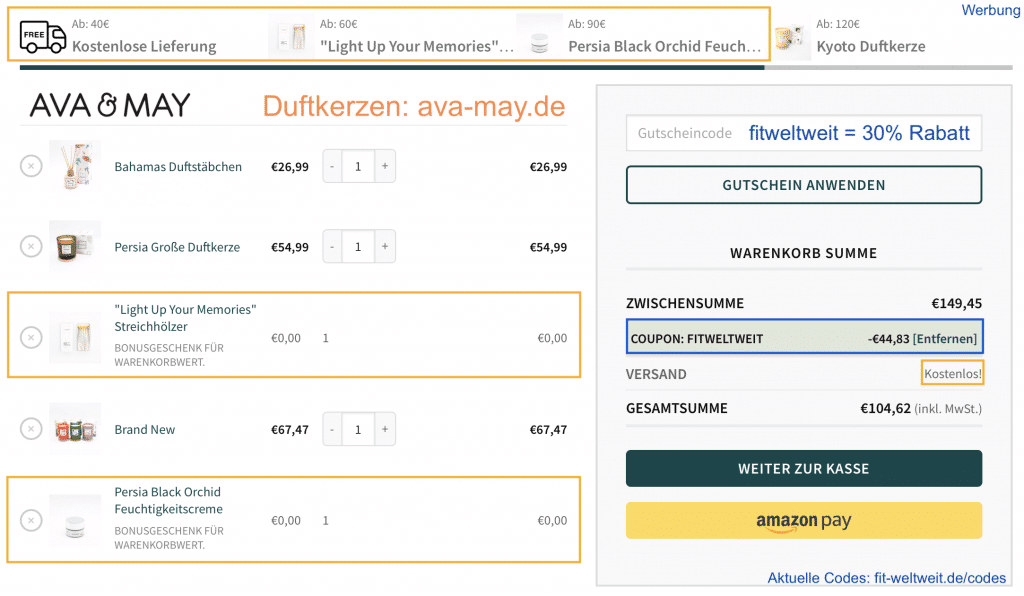Open Streichhölzer product thumbnail in cart row

75,337
